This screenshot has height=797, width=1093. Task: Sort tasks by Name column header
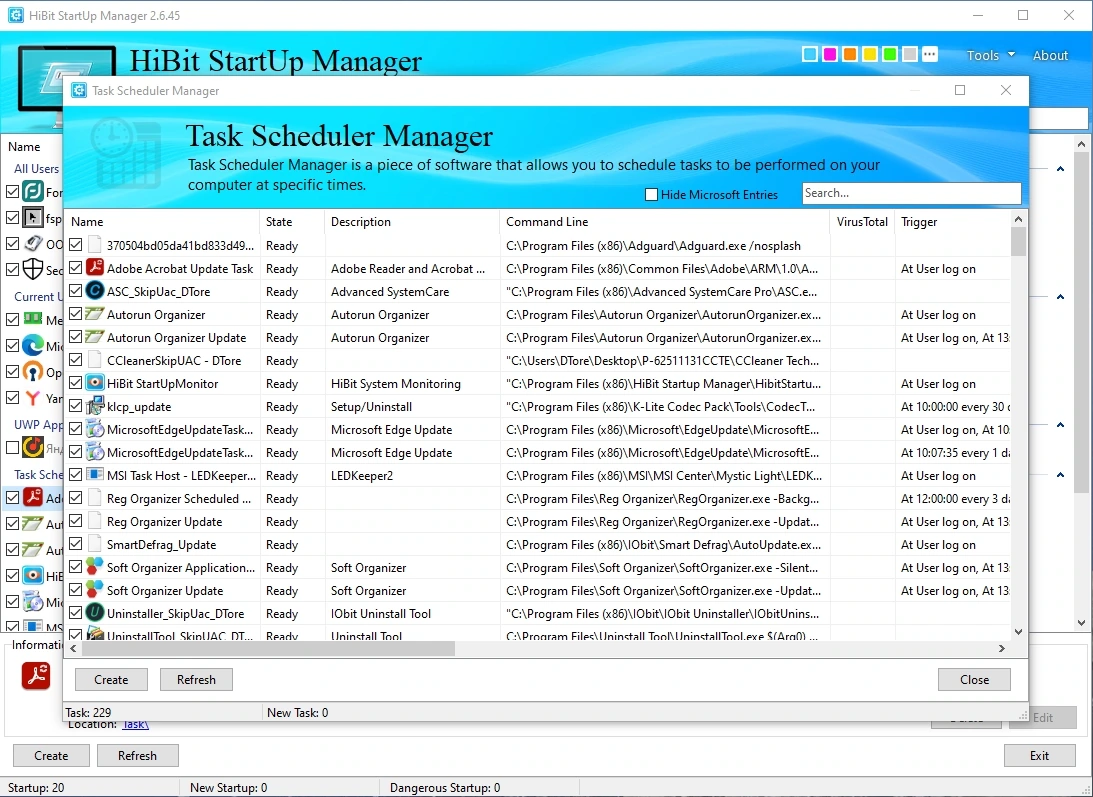click(x=162, y=222)
